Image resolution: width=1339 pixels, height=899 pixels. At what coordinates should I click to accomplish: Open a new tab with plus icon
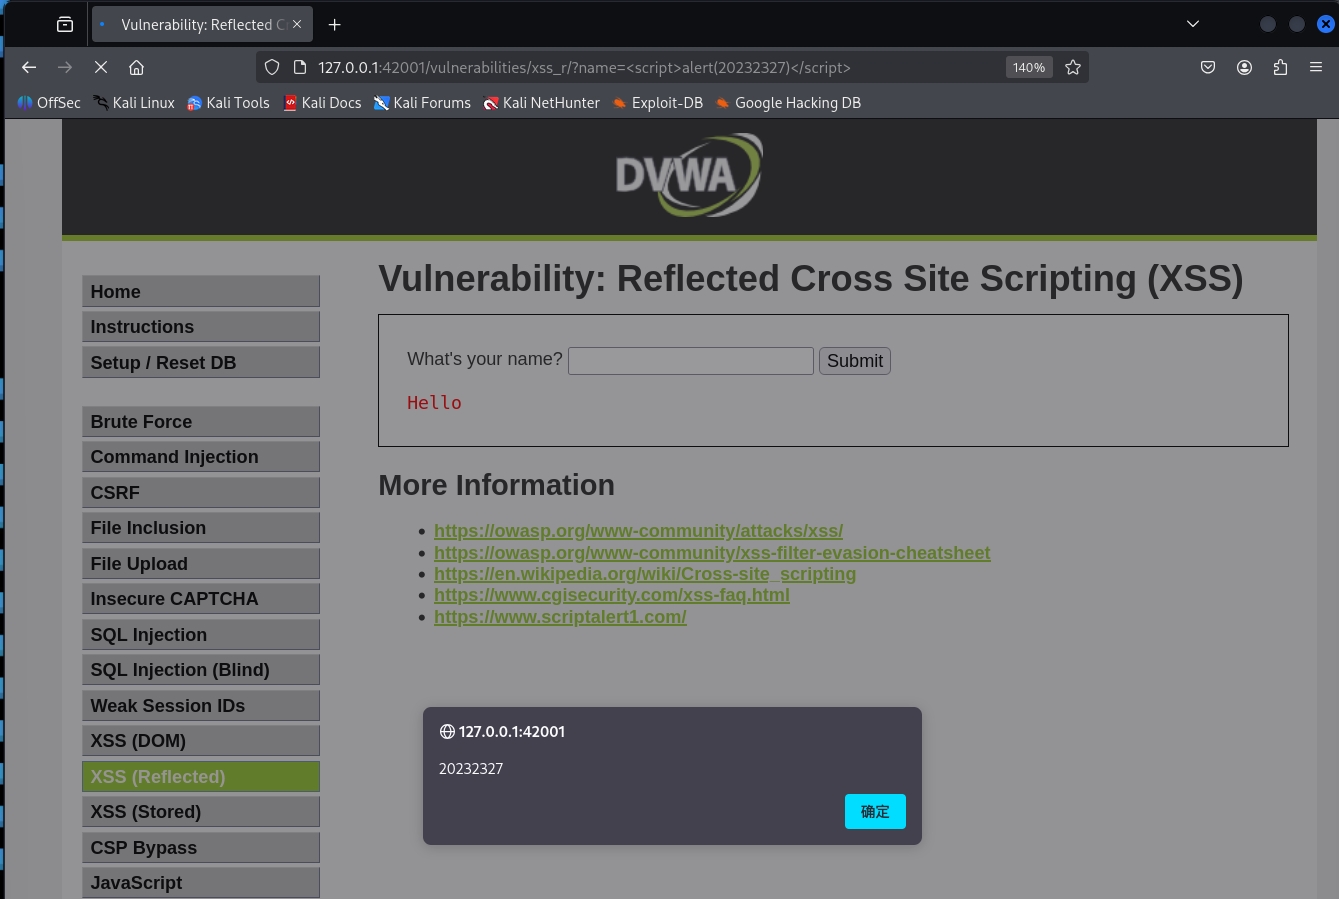point(335,24)
